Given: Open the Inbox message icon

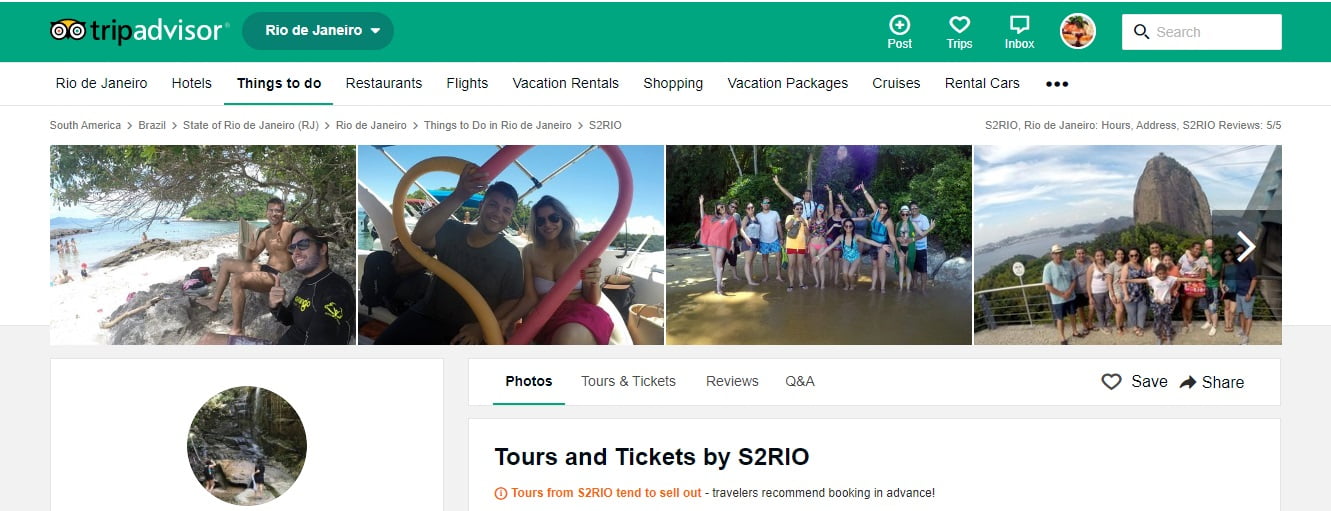Looking at the screenshot, I should 1019,25.
